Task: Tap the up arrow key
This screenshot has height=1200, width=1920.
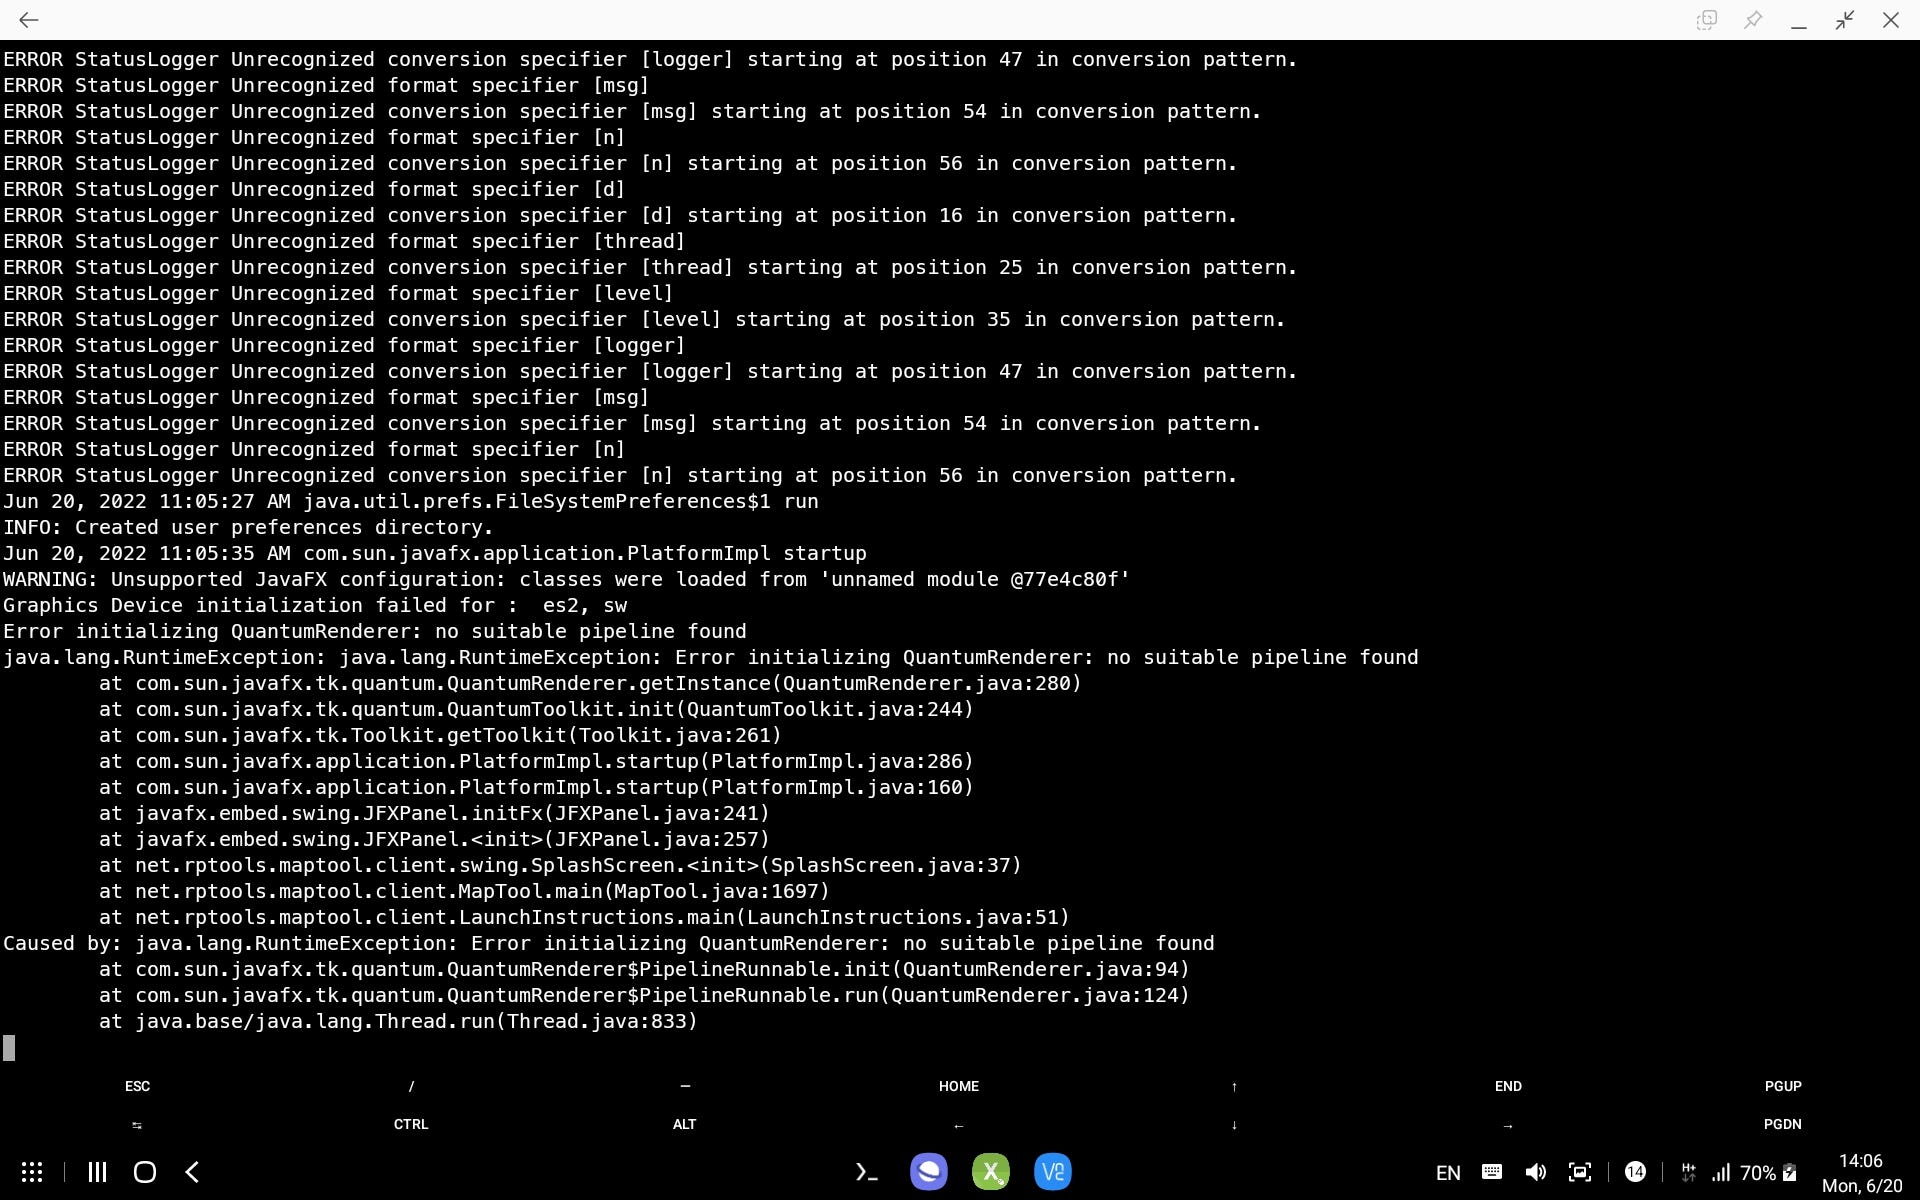Action: pyautogui.click(x=1234, y=1086)
